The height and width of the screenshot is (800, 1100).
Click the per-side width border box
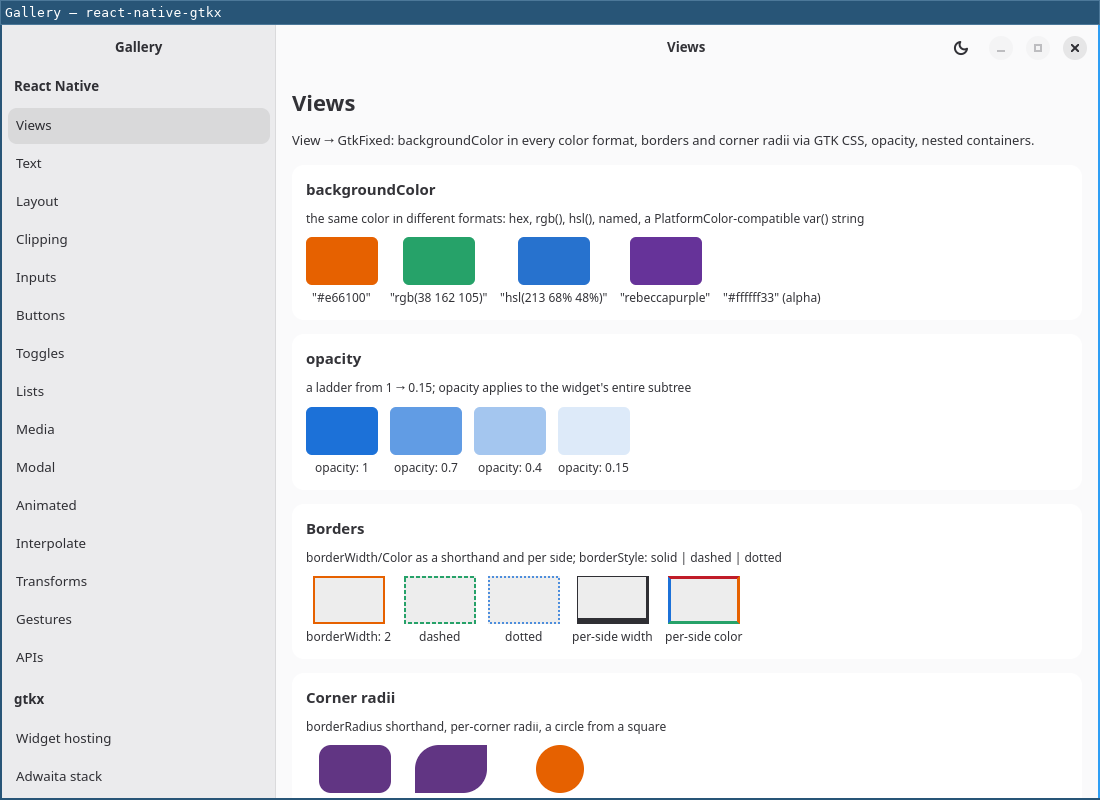[612, 600]
